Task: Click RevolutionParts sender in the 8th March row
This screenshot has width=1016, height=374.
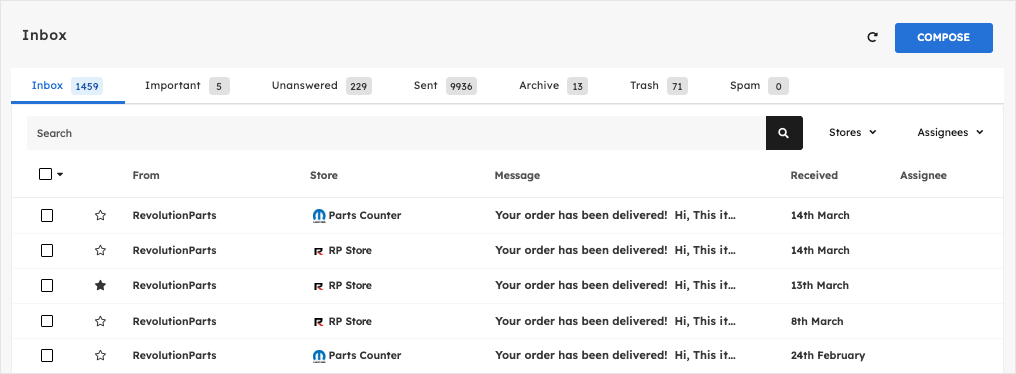Action: (x=174, y=320)
